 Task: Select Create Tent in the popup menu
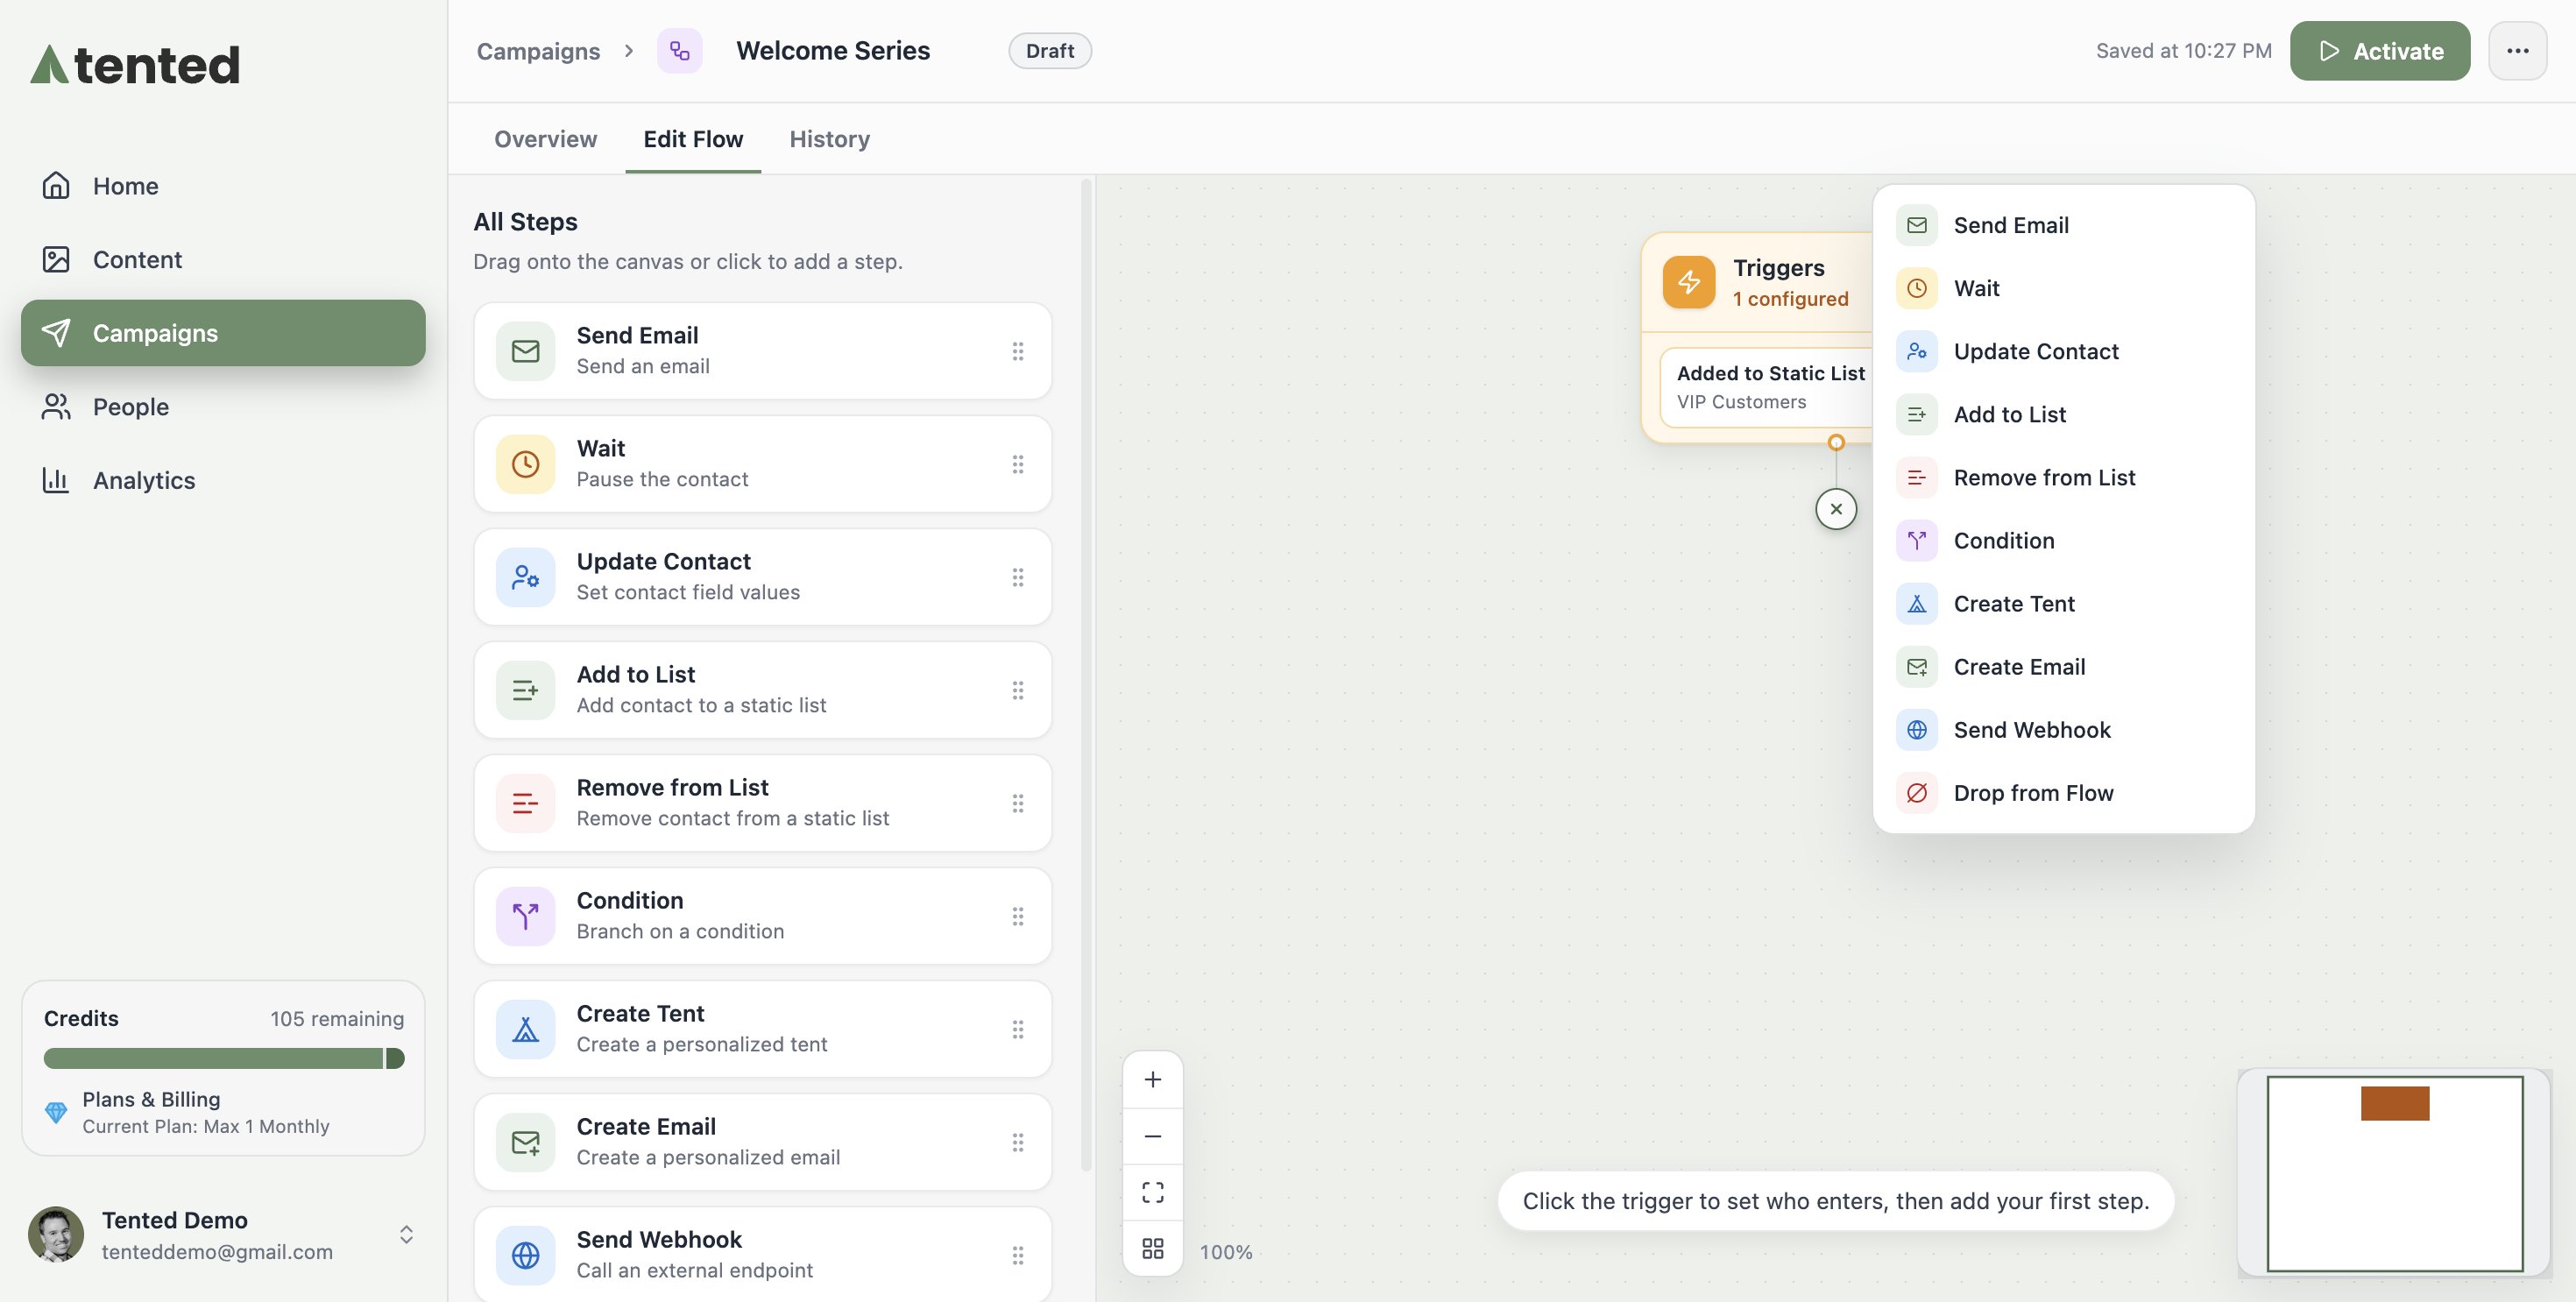click(2063, 604)
